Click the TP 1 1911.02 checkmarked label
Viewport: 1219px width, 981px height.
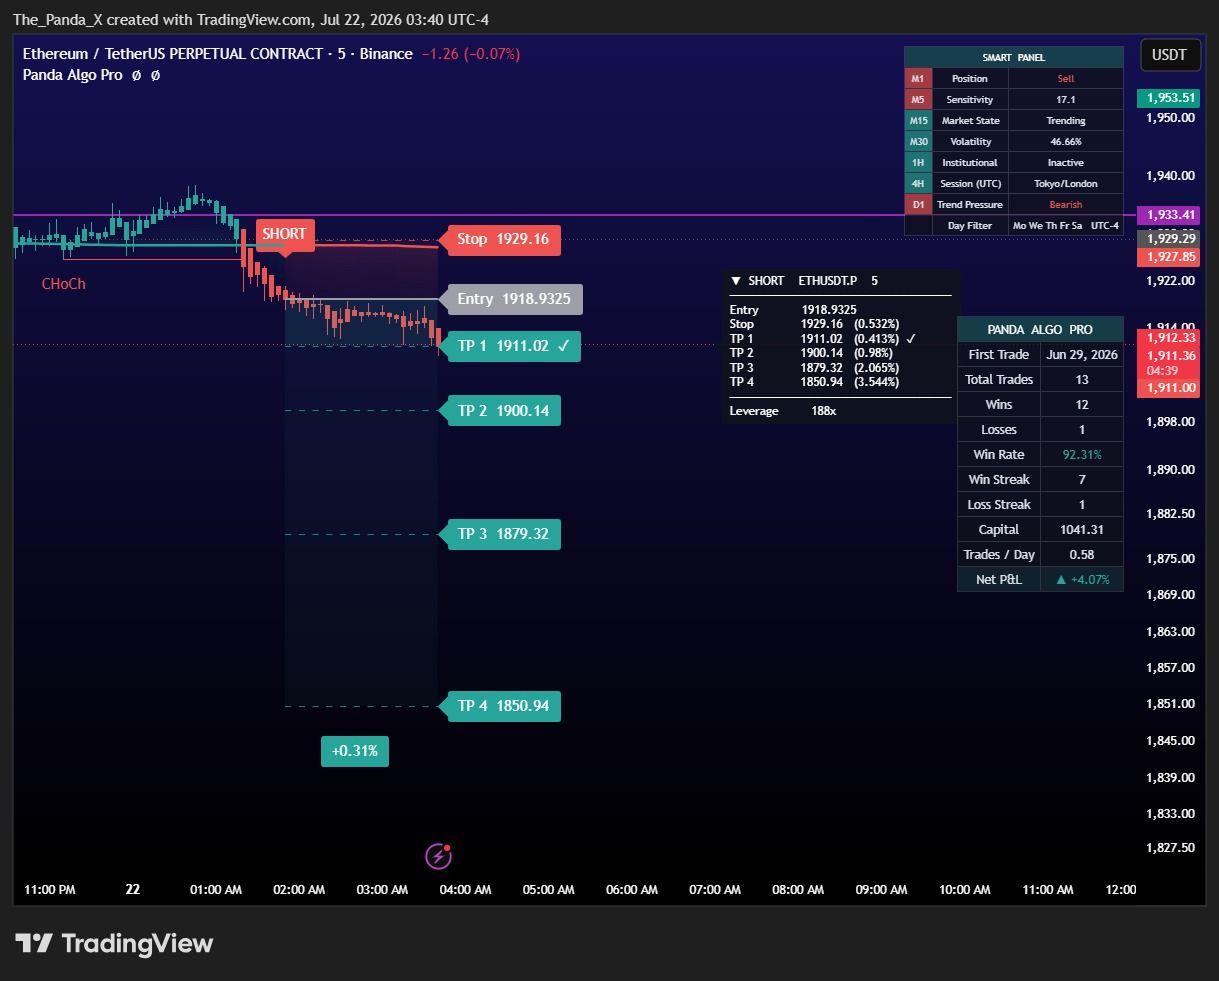coord(513,346)
